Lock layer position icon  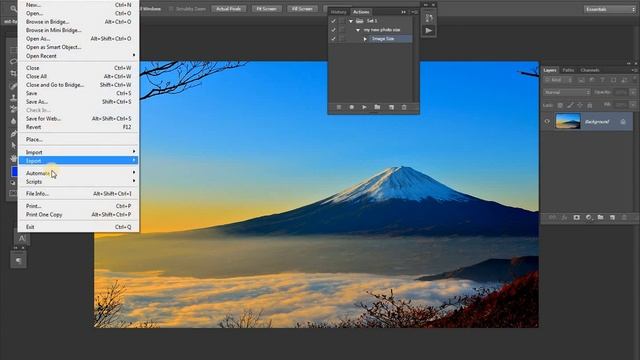click(x=580, y=105)
